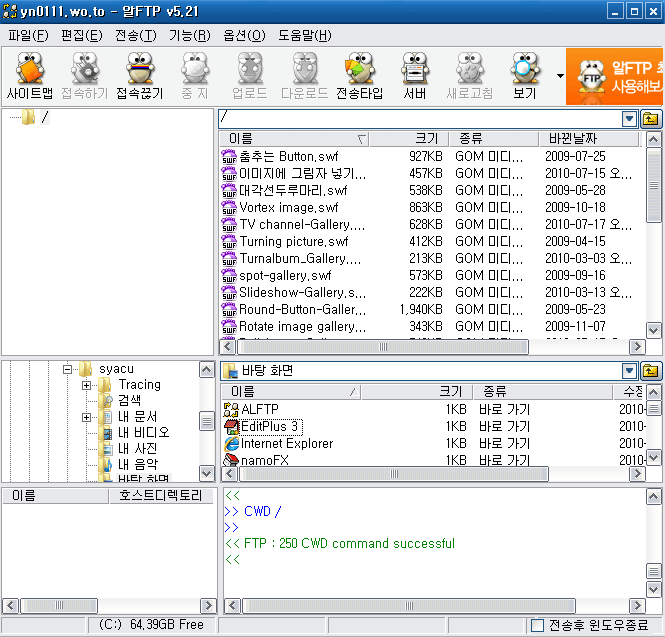Image resolution: width=665 pixels, height=637 pixels.
Task: Open the 전송타입 transfer type tool
Action: point(359,77)
